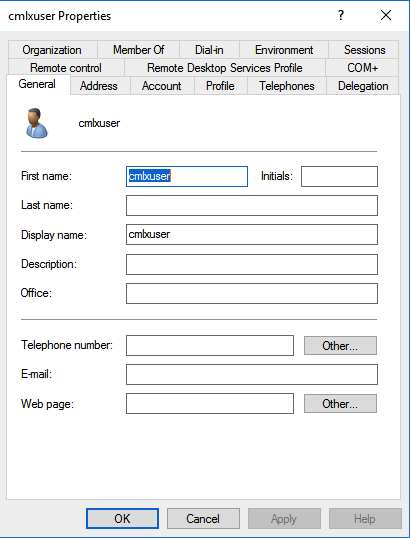410x538 pixels.
Task: Focus the Office text field
Action: click(x=252, y=293)
